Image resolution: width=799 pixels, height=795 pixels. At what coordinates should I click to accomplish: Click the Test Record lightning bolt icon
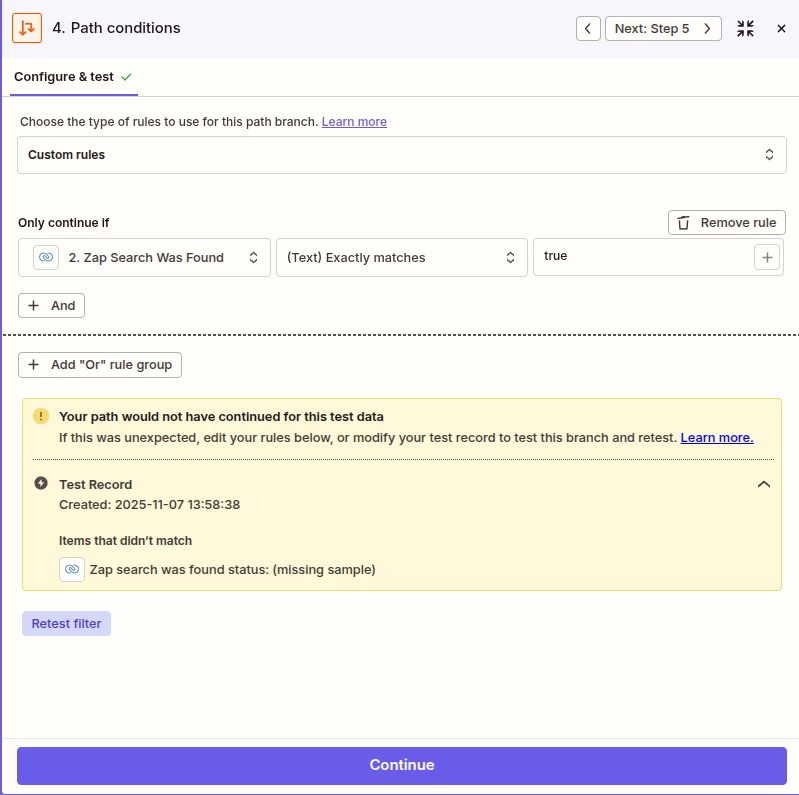(41, 483)
